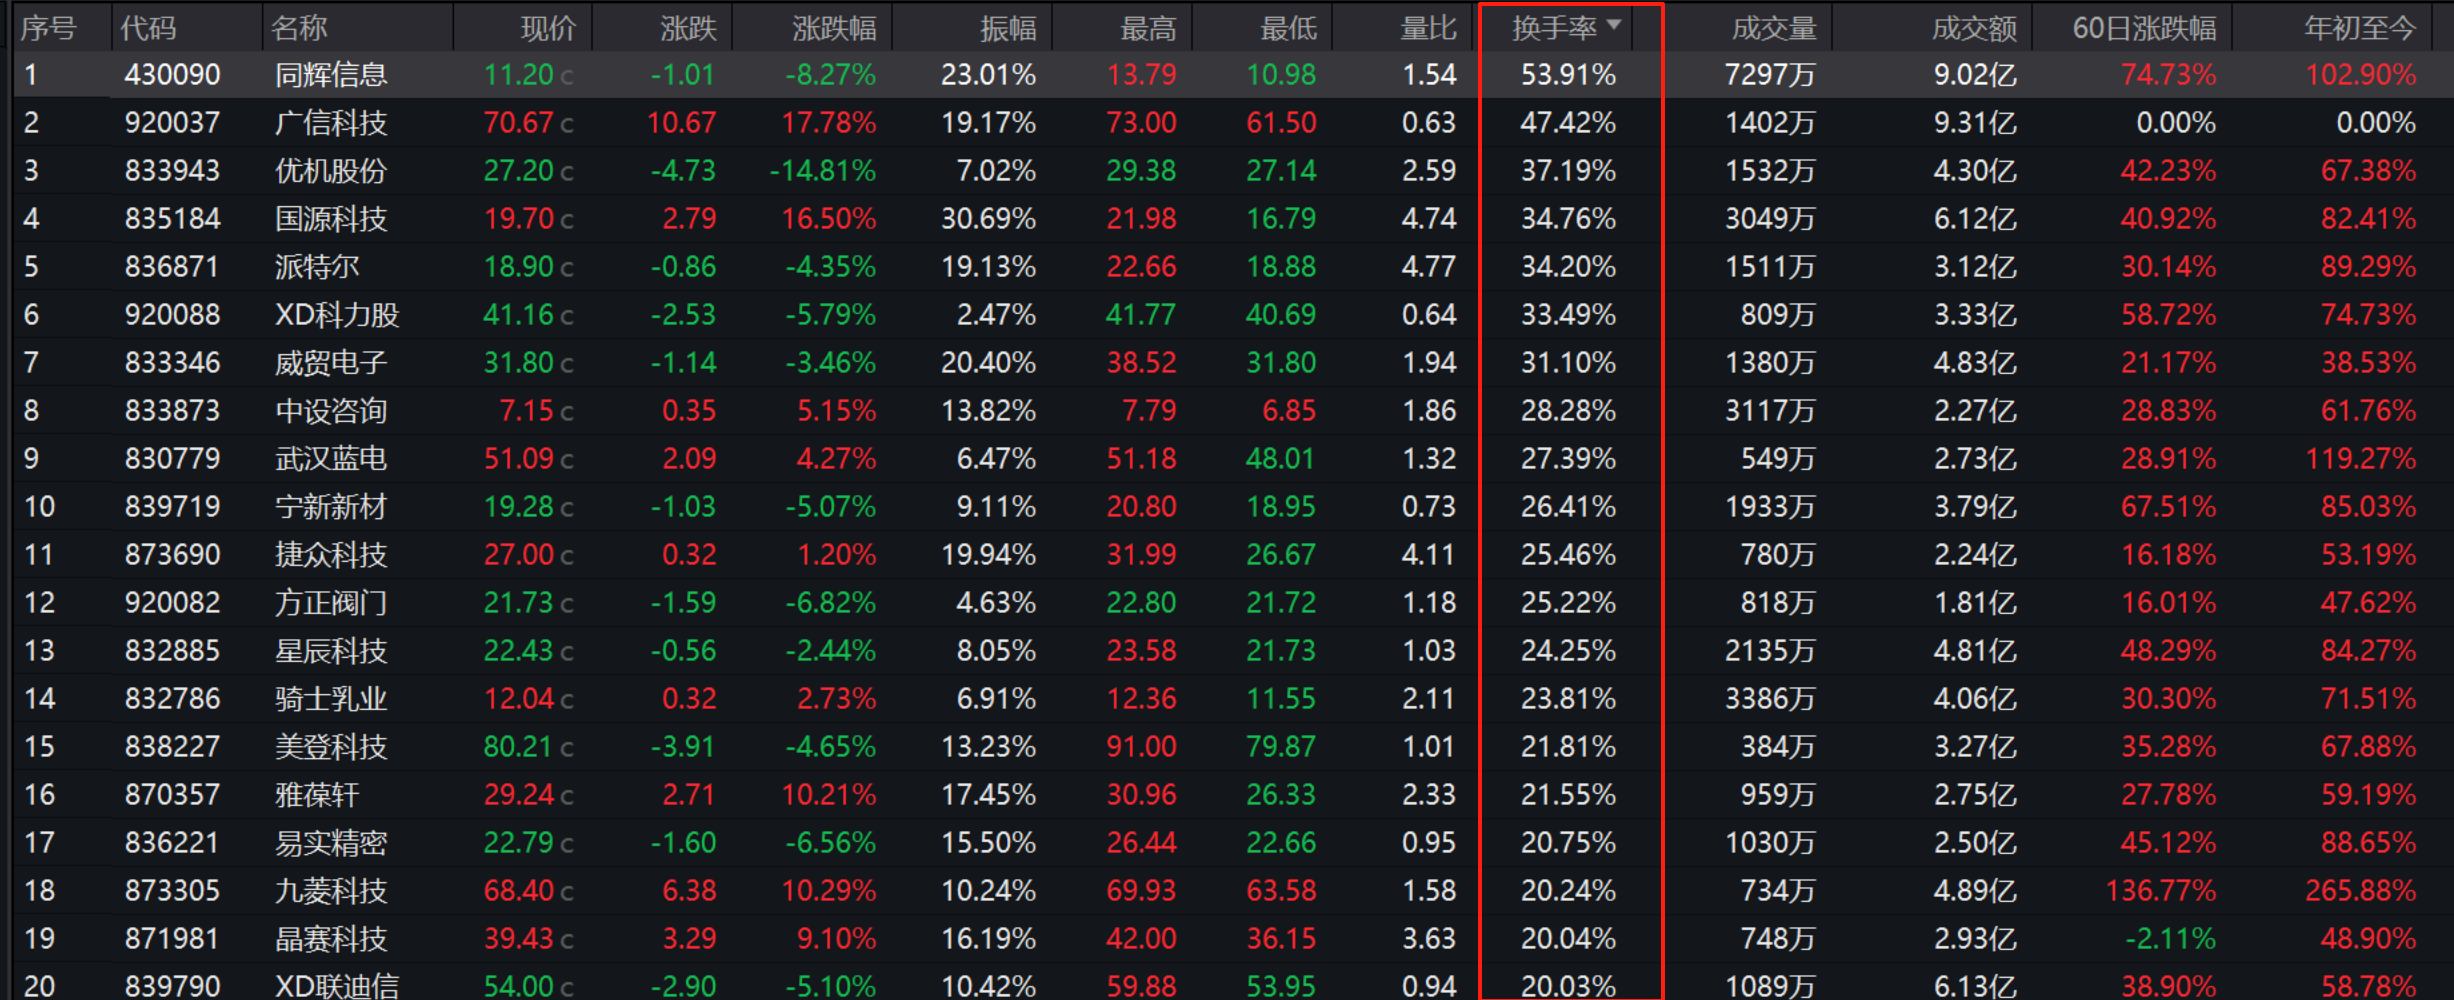Screen dimensions: 2454x1000
Task: Click stock code 873305
Action: tap(172, 891)
